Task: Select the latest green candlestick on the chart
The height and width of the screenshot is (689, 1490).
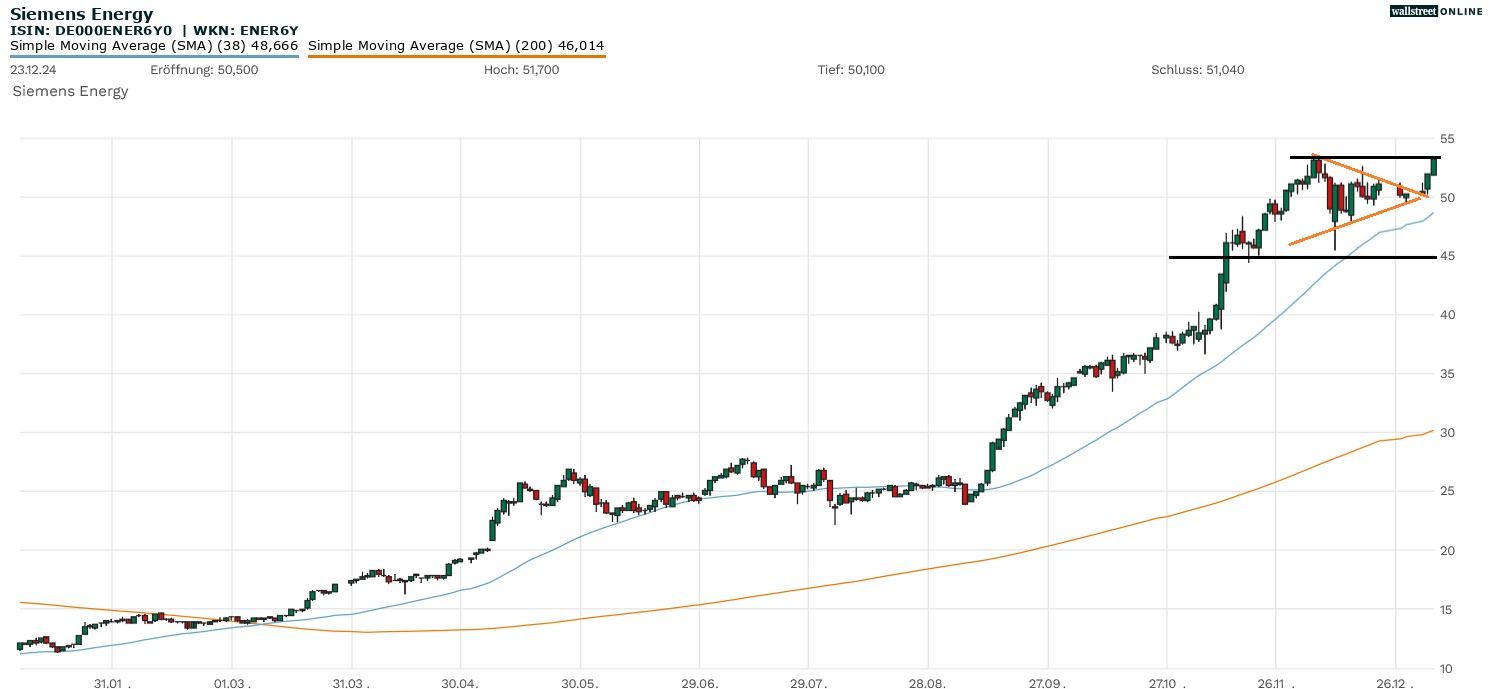Action: [x=1433, y=165]
